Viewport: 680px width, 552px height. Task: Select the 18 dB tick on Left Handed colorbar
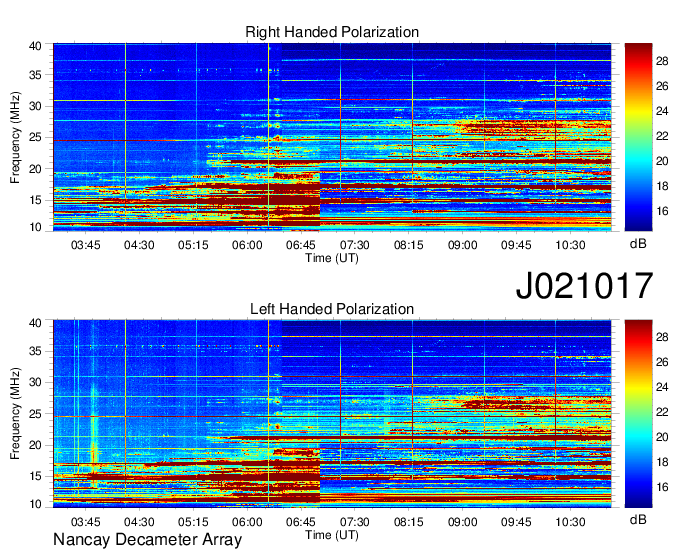point(662,462)
